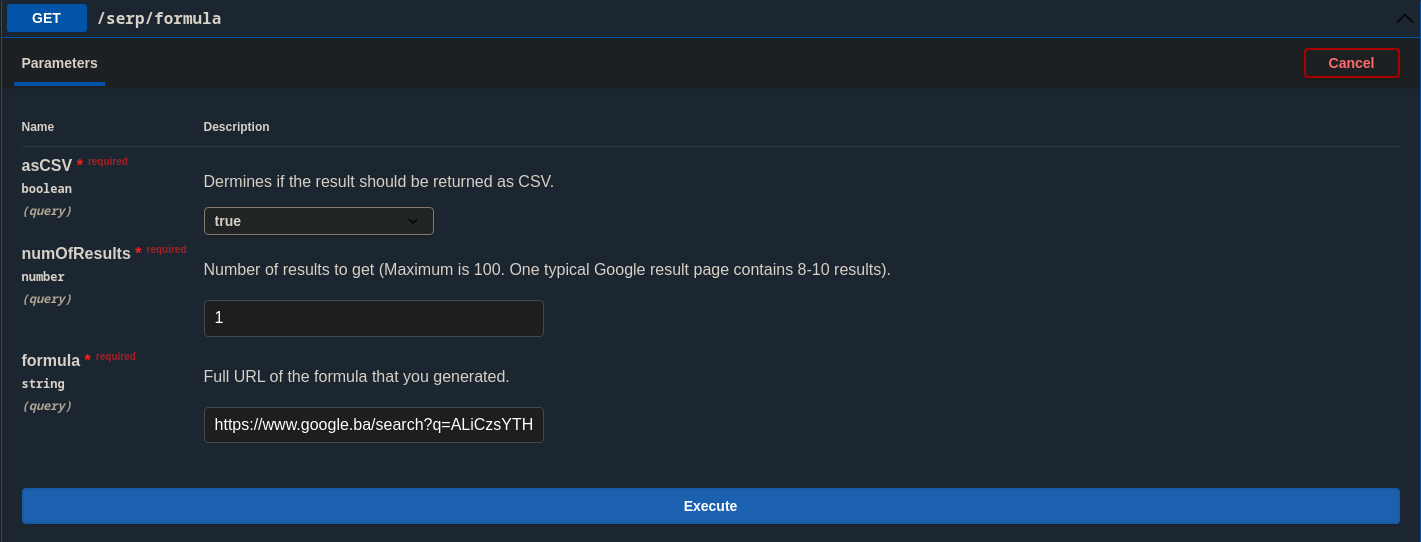Click the asCSV select arrow icon
Screen dimensions: 1421x542
click(x=413, y=221)
